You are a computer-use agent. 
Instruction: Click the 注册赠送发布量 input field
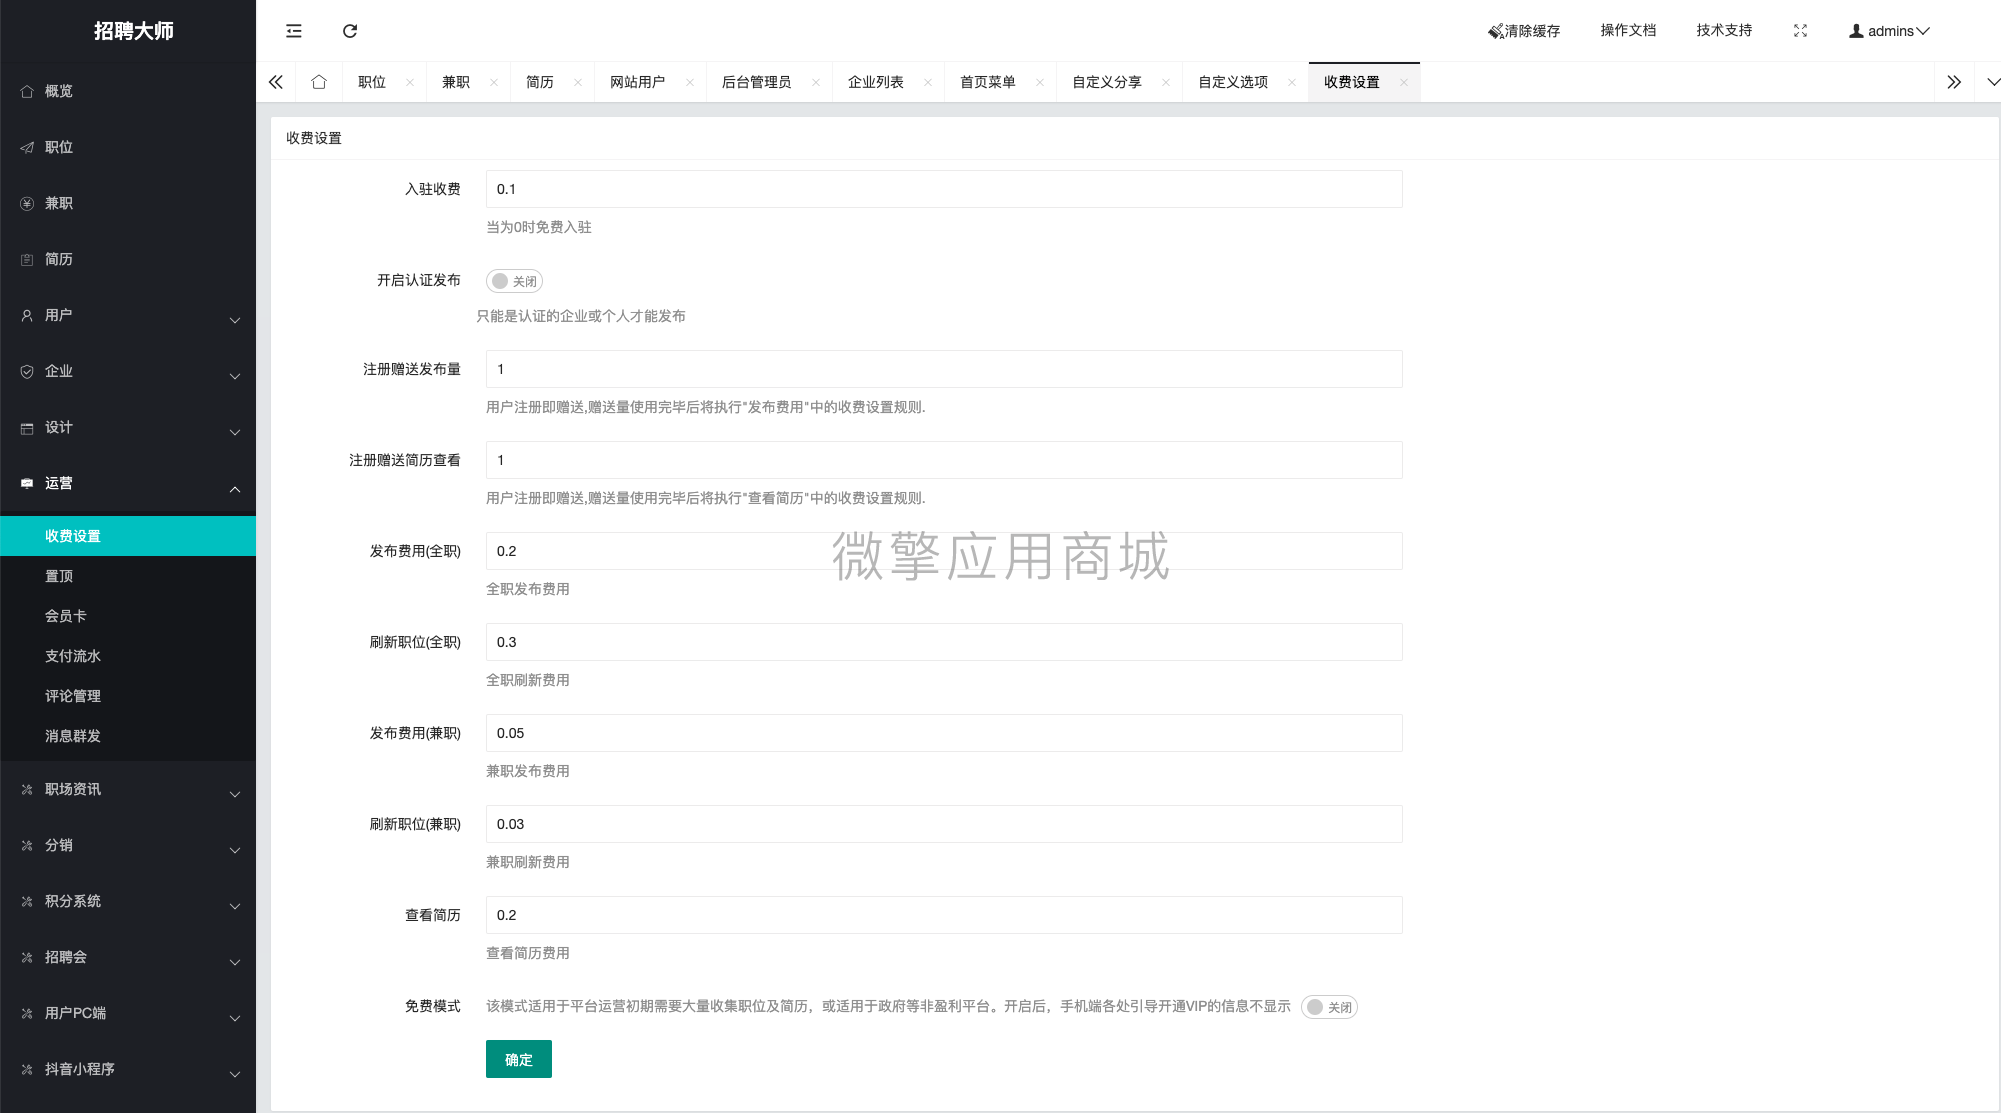click(x=944, y=369)
